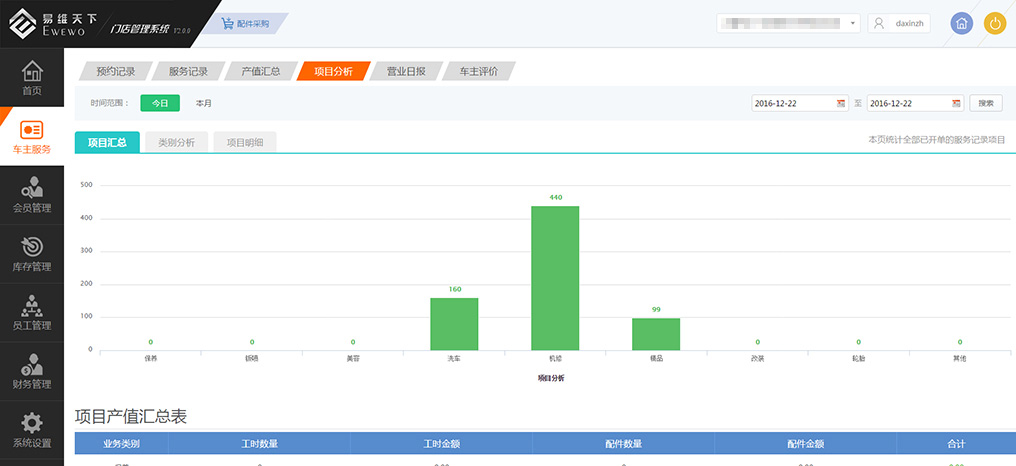Open 员工管理 staff management
Screen dimensions: 1016x466
[32, 313]
